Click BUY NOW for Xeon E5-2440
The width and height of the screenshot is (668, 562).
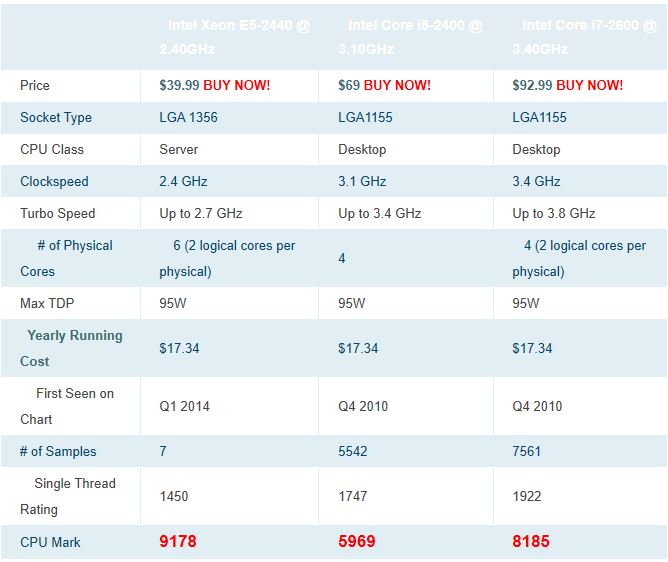[236, 86]
